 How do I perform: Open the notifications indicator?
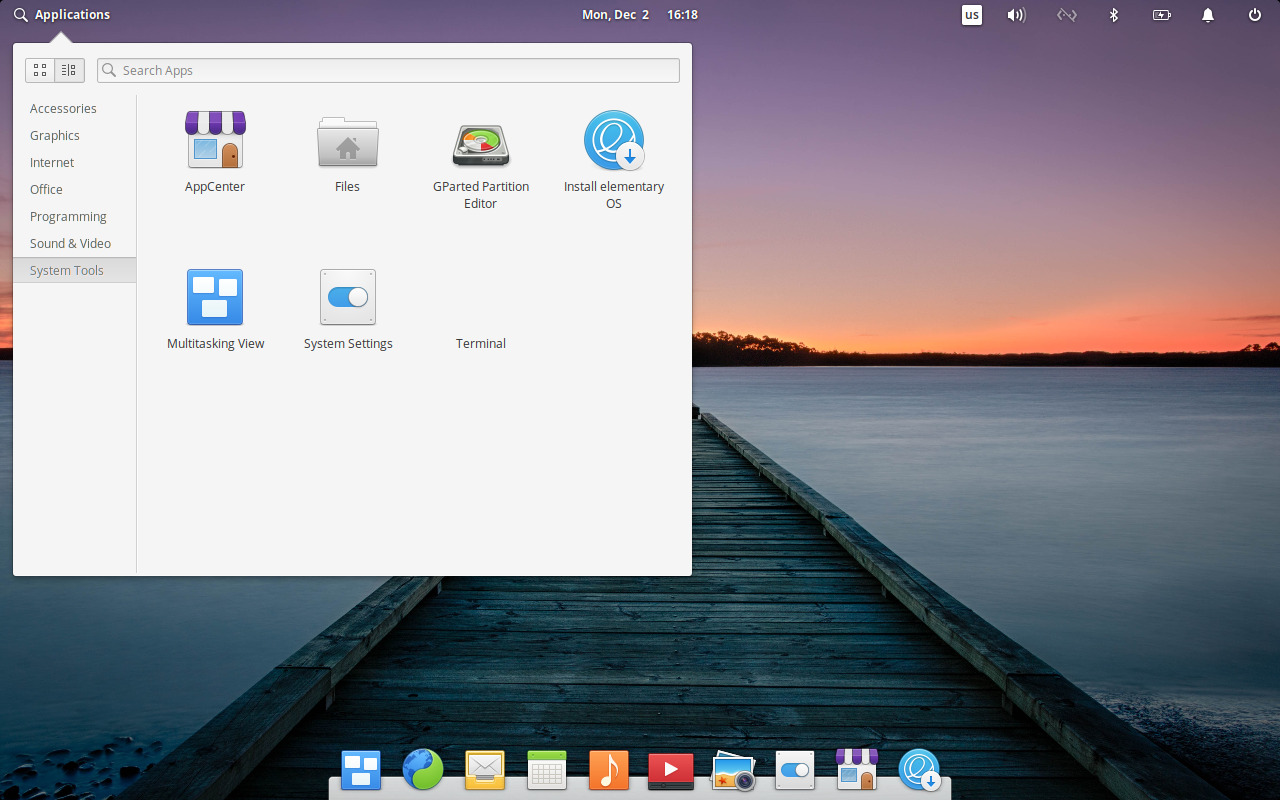tap(1207, 15)
